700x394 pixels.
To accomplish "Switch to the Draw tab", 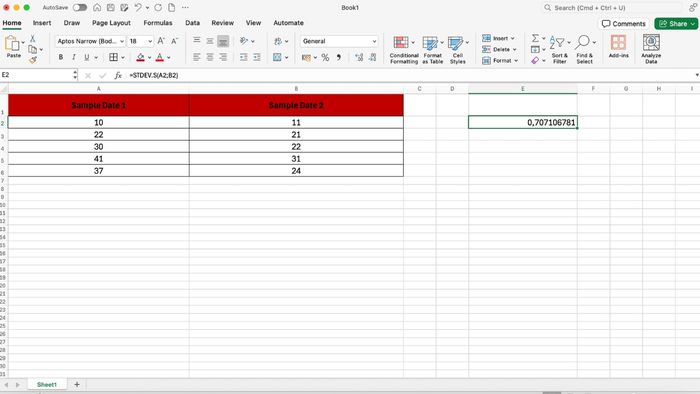I will (71, 23).
